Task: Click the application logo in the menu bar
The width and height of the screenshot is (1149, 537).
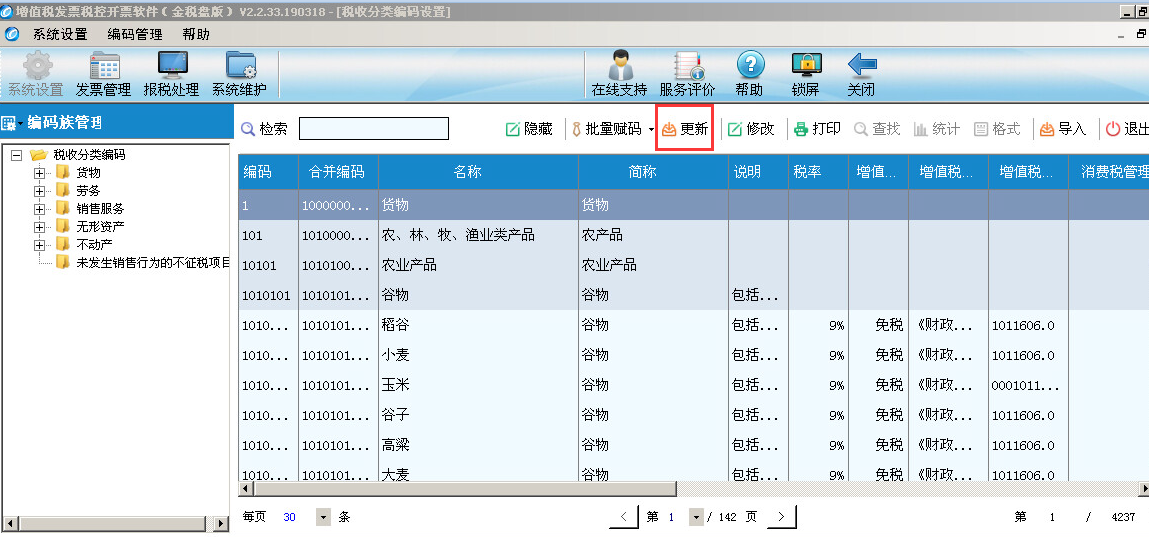Action: coord(12,34)
